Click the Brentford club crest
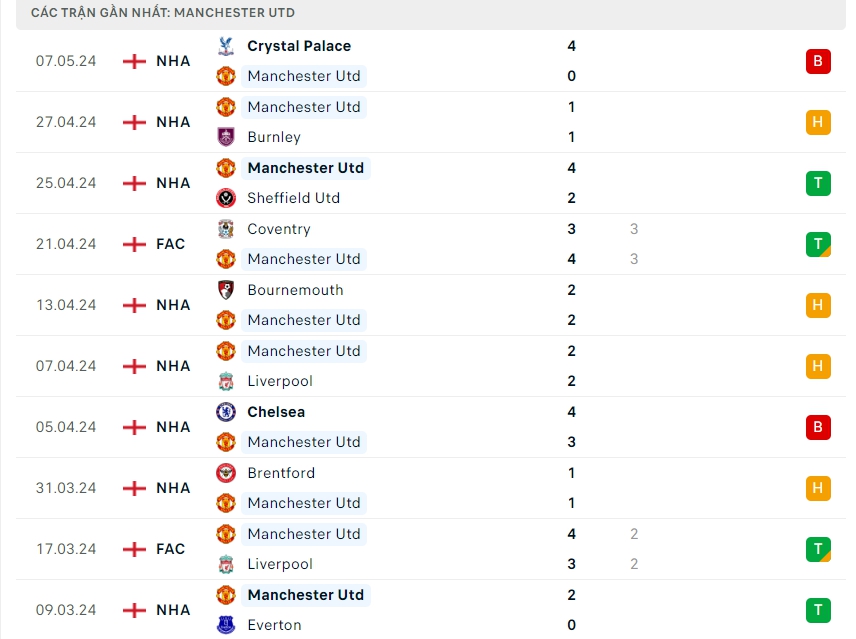 tap(226, 473)
